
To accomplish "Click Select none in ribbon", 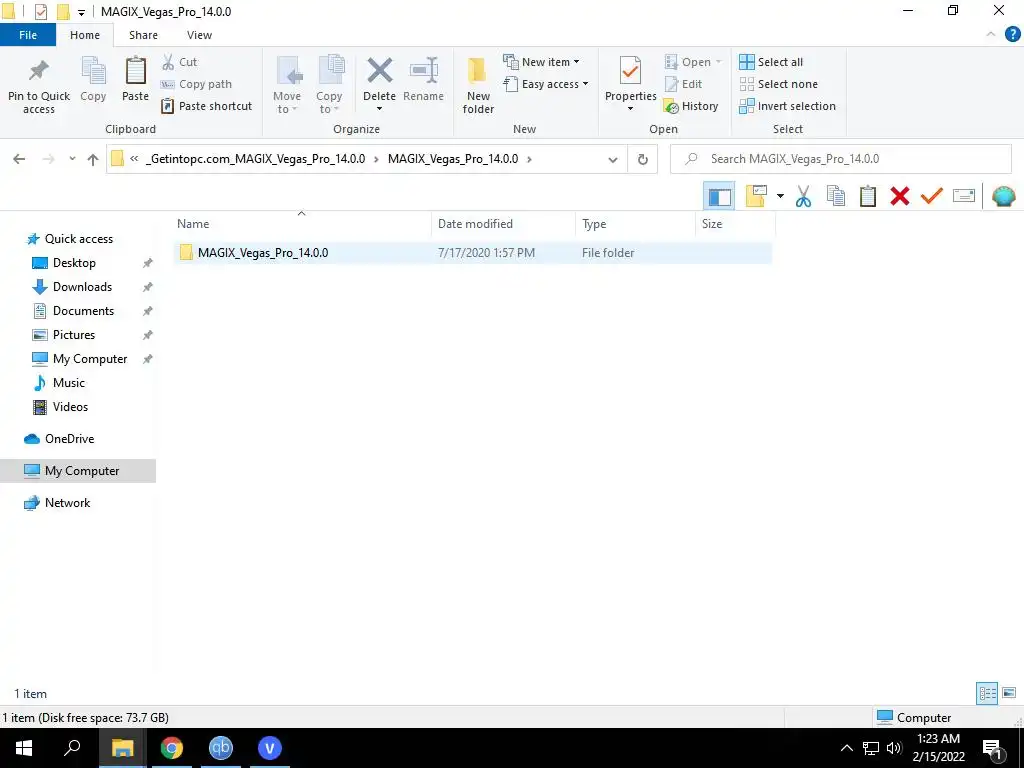I will [778, 84].
